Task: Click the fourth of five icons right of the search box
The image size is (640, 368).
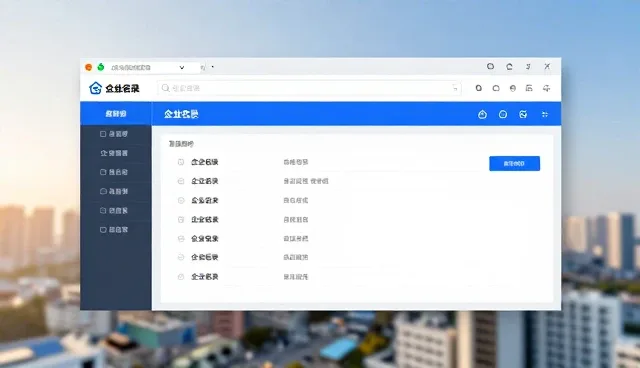Action: (x=529, y=88)
